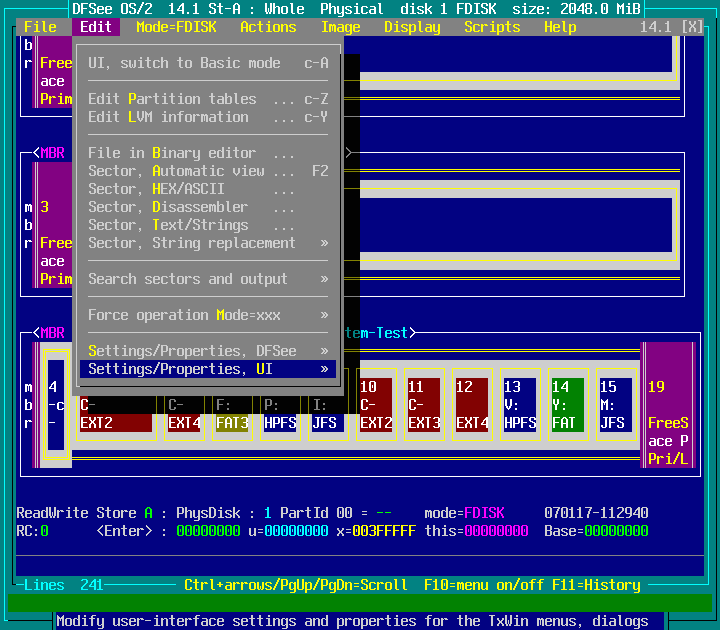The image size is (720, 630).
Task: Select freespace area 19 at right
Action: tap(667, 404)
